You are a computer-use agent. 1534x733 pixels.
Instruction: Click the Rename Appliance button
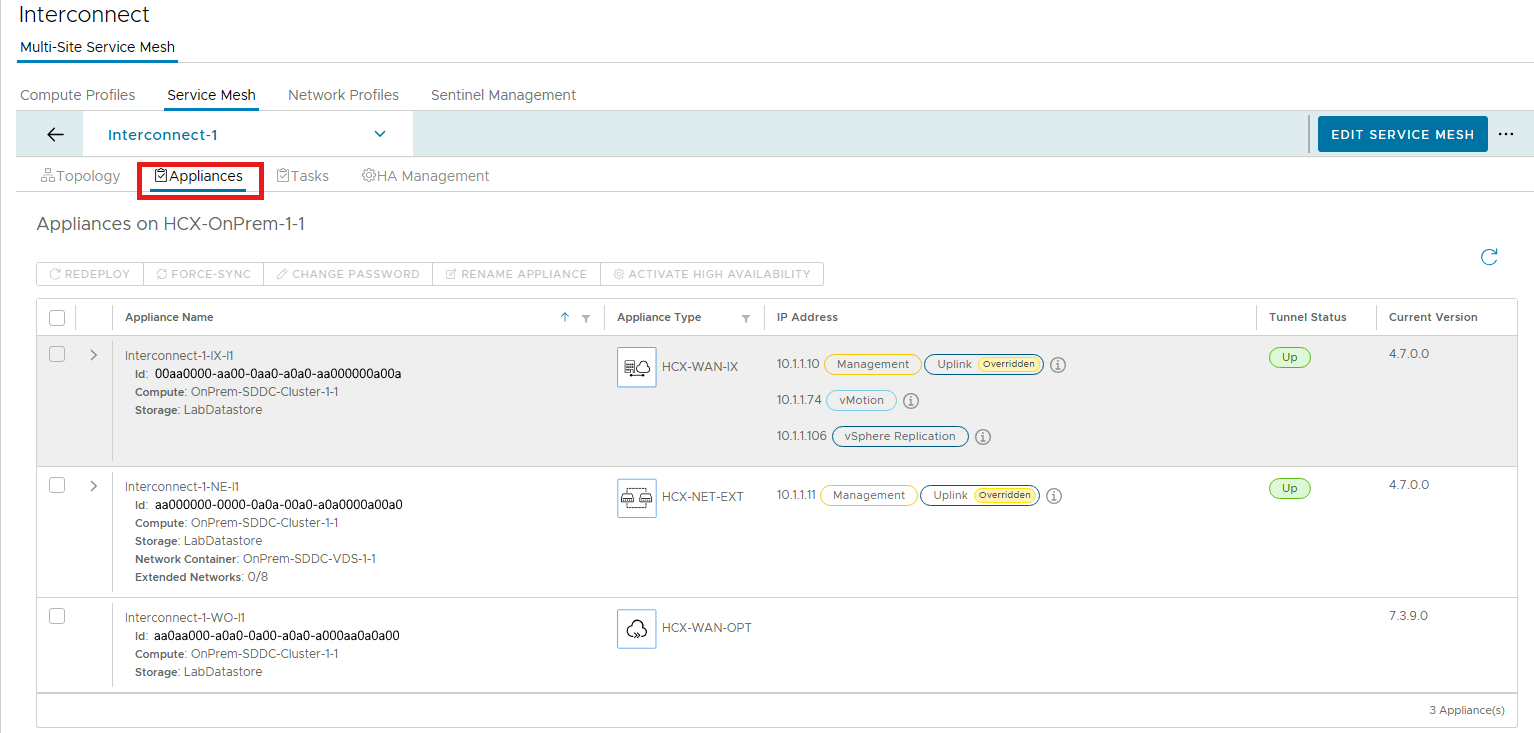516,274
